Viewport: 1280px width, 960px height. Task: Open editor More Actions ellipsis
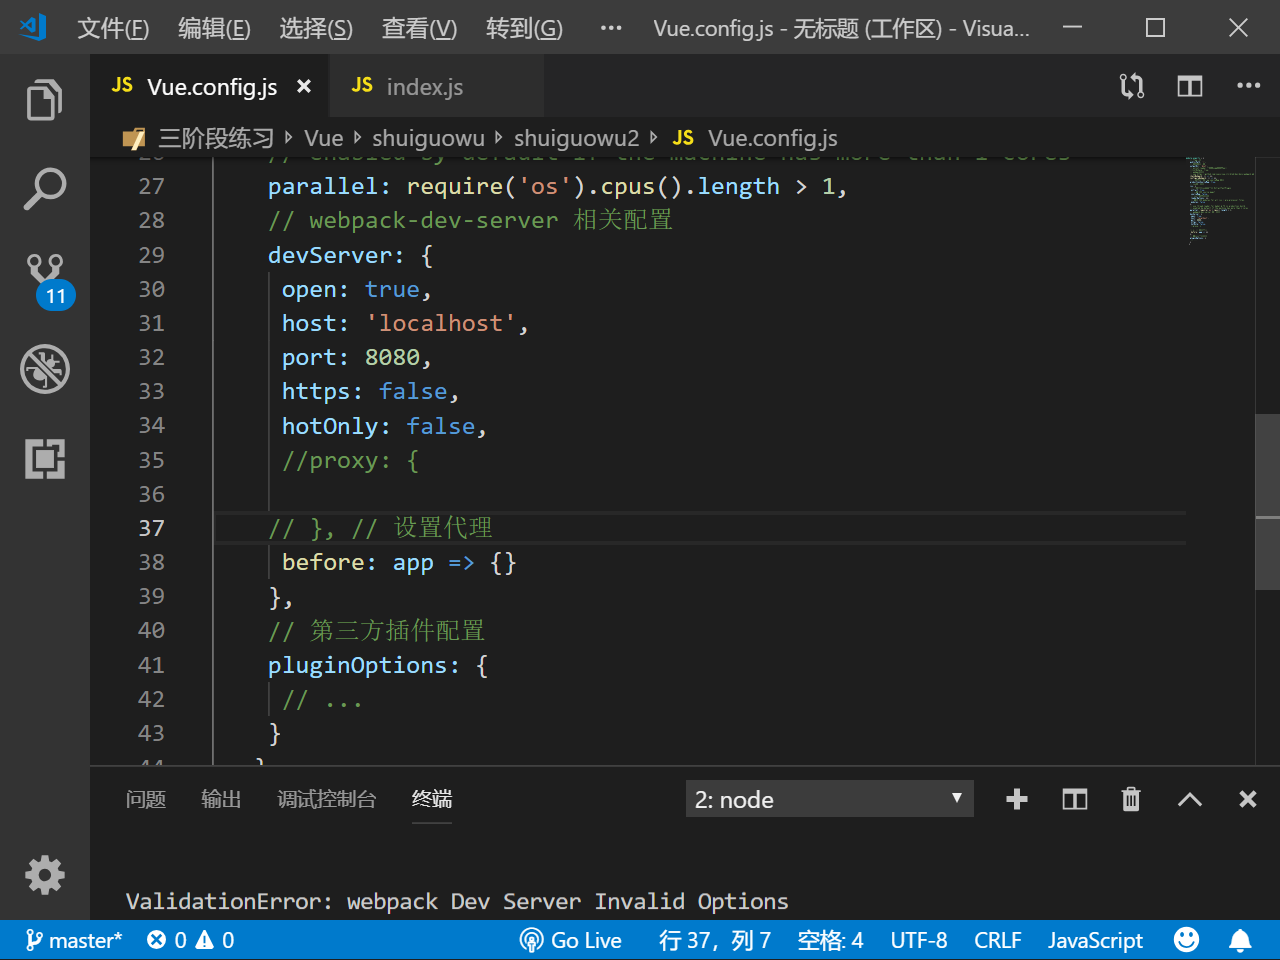point(1248,86)
